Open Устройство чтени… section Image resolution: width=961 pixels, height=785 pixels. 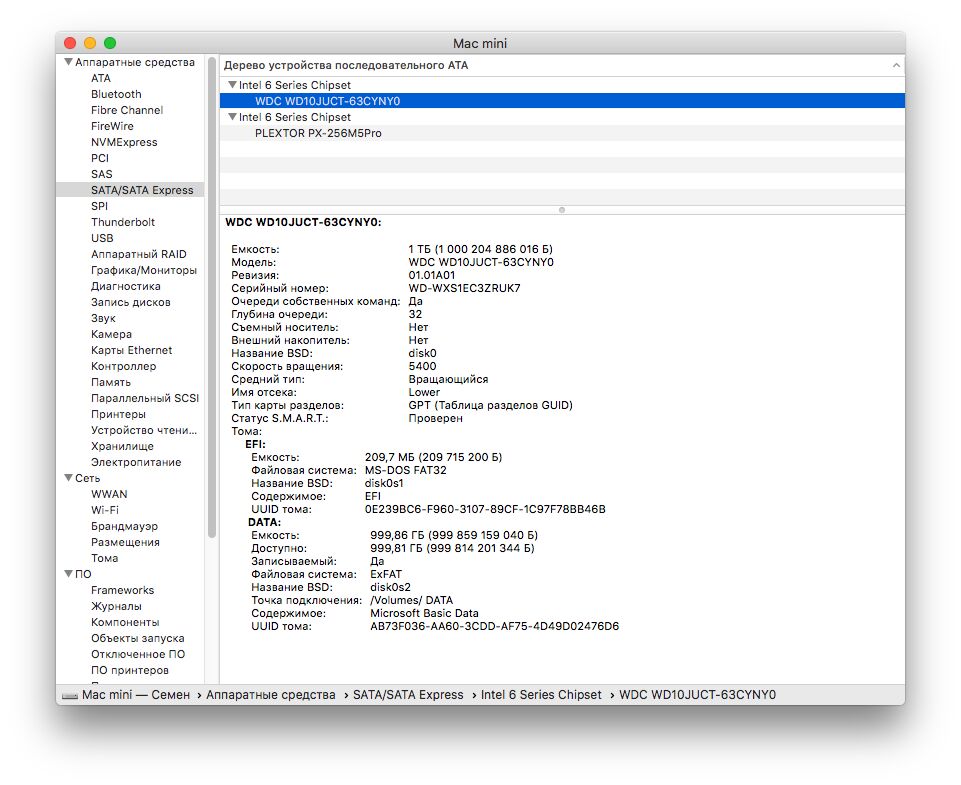(x=144, y=430)
